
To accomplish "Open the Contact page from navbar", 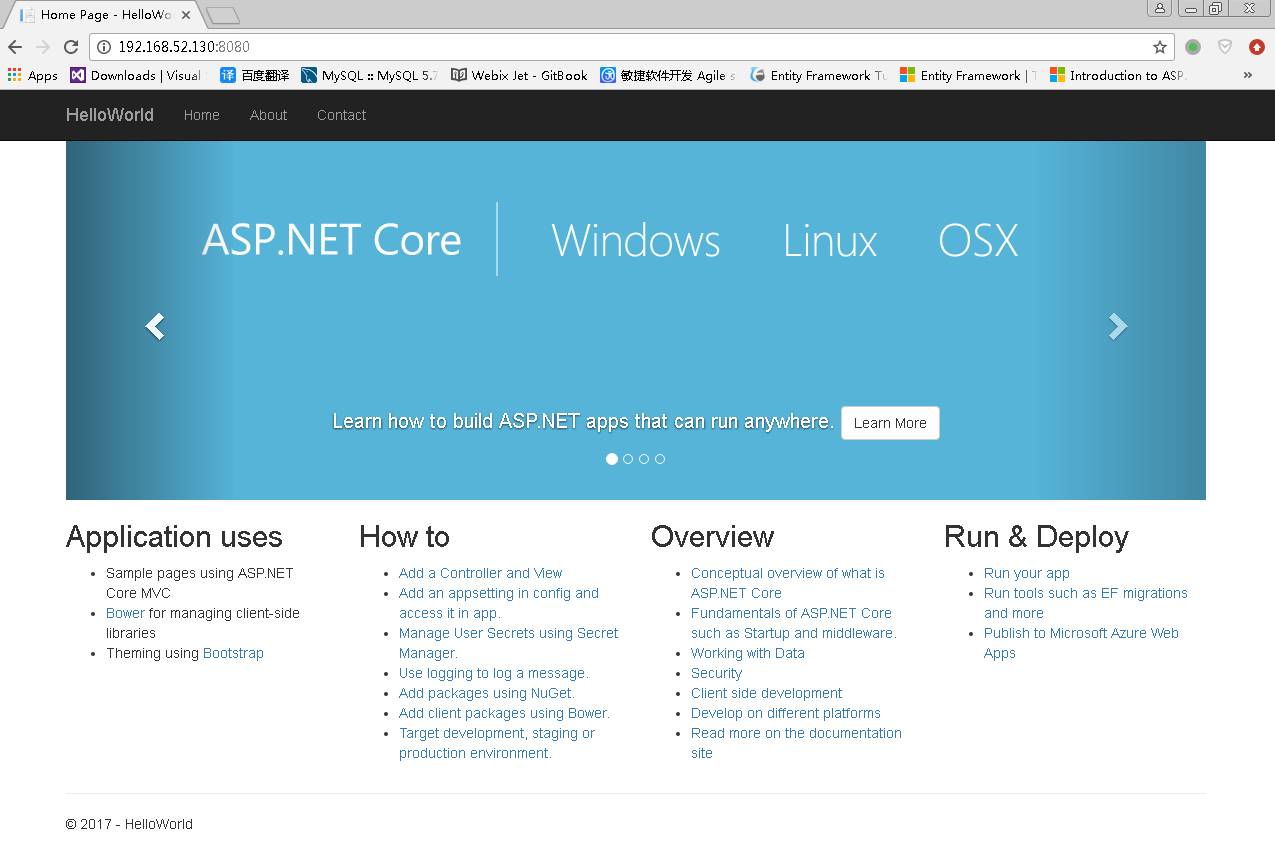I will click(x=341, y=115).
